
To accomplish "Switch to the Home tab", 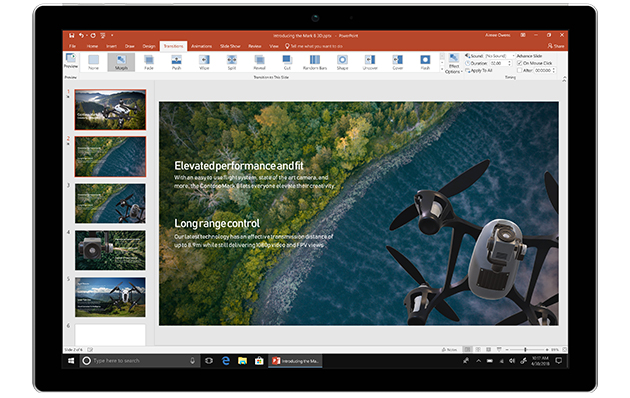I will point(92,46).
